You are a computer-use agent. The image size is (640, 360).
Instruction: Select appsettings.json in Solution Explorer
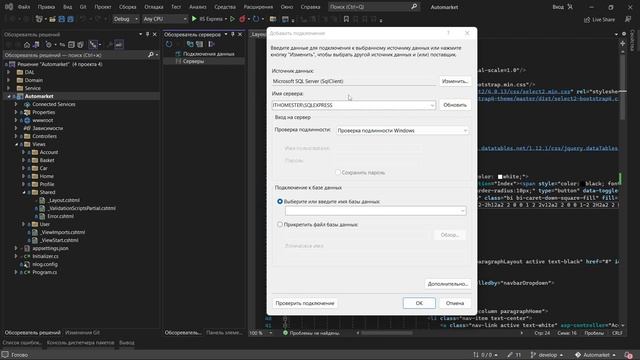(50, 248)
